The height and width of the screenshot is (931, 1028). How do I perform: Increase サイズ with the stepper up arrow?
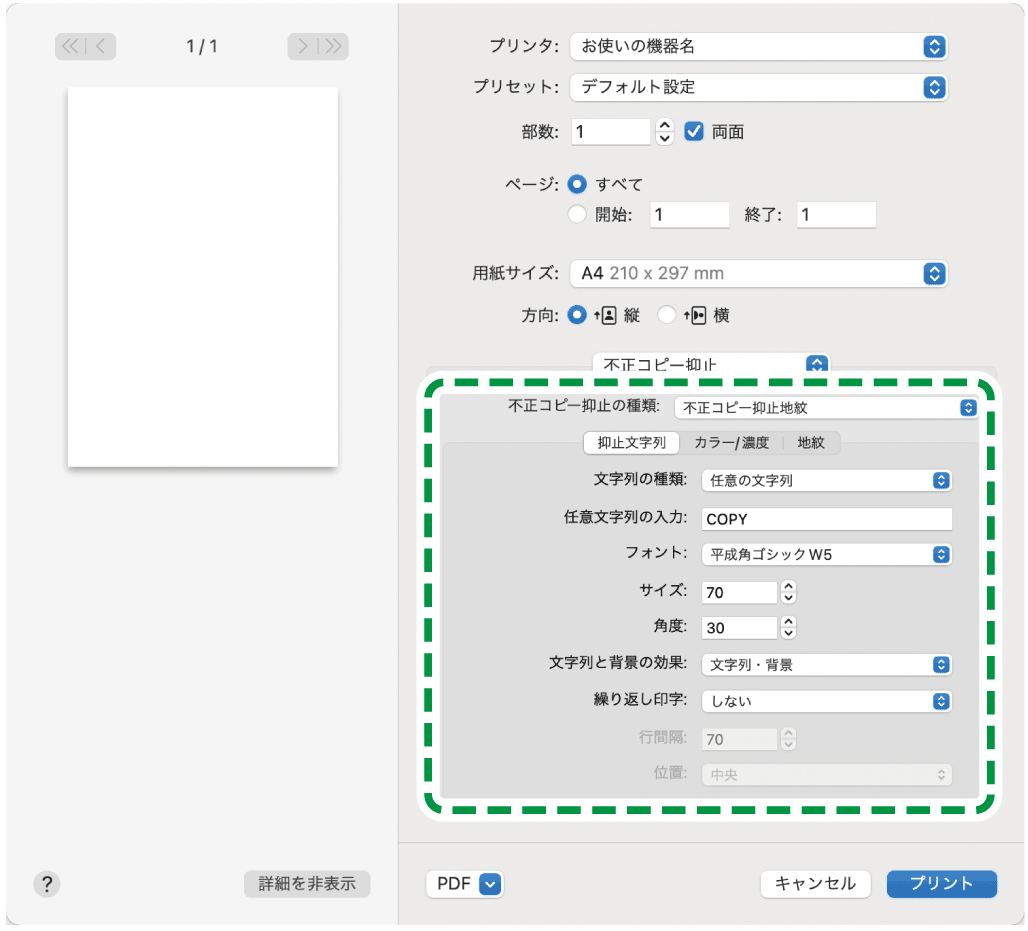click(x=788, y=587)
